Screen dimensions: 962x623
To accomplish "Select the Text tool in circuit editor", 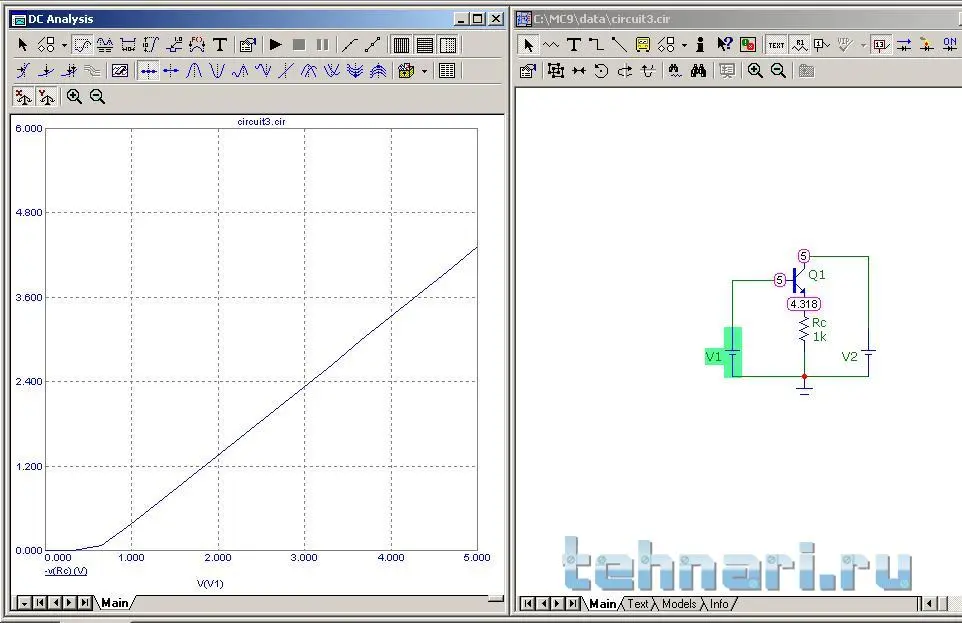I will 574,45.
